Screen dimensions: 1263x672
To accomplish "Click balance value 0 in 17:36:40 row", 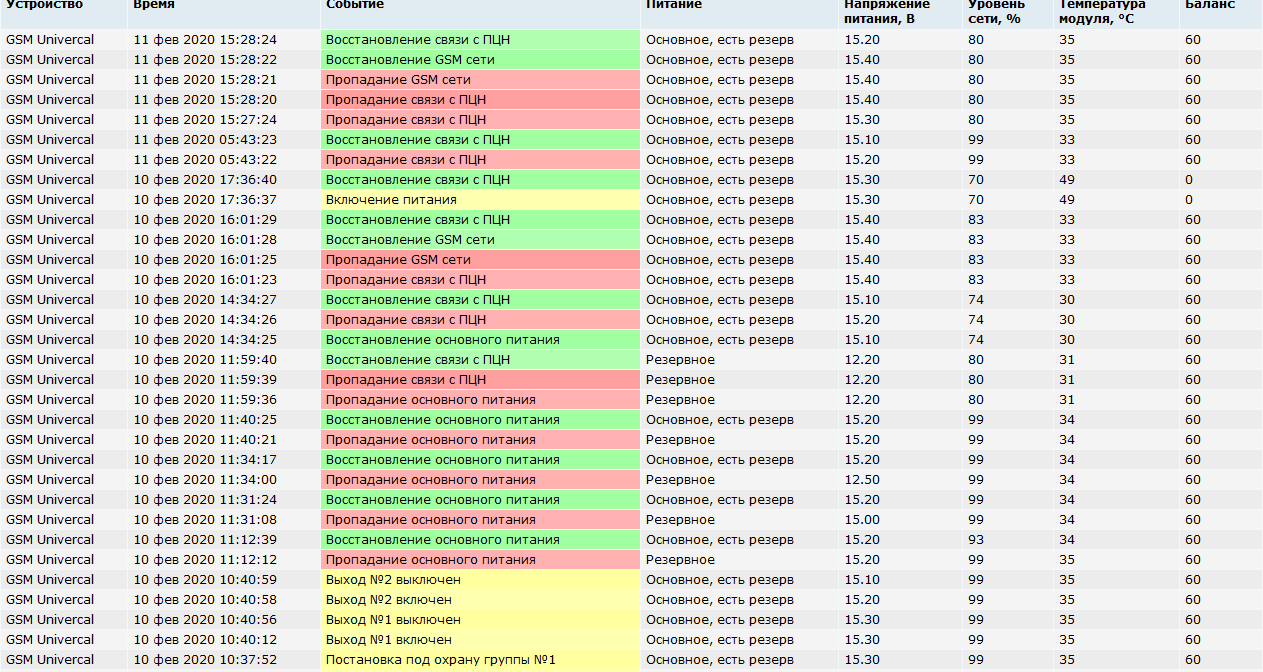I will point(1189,180).
